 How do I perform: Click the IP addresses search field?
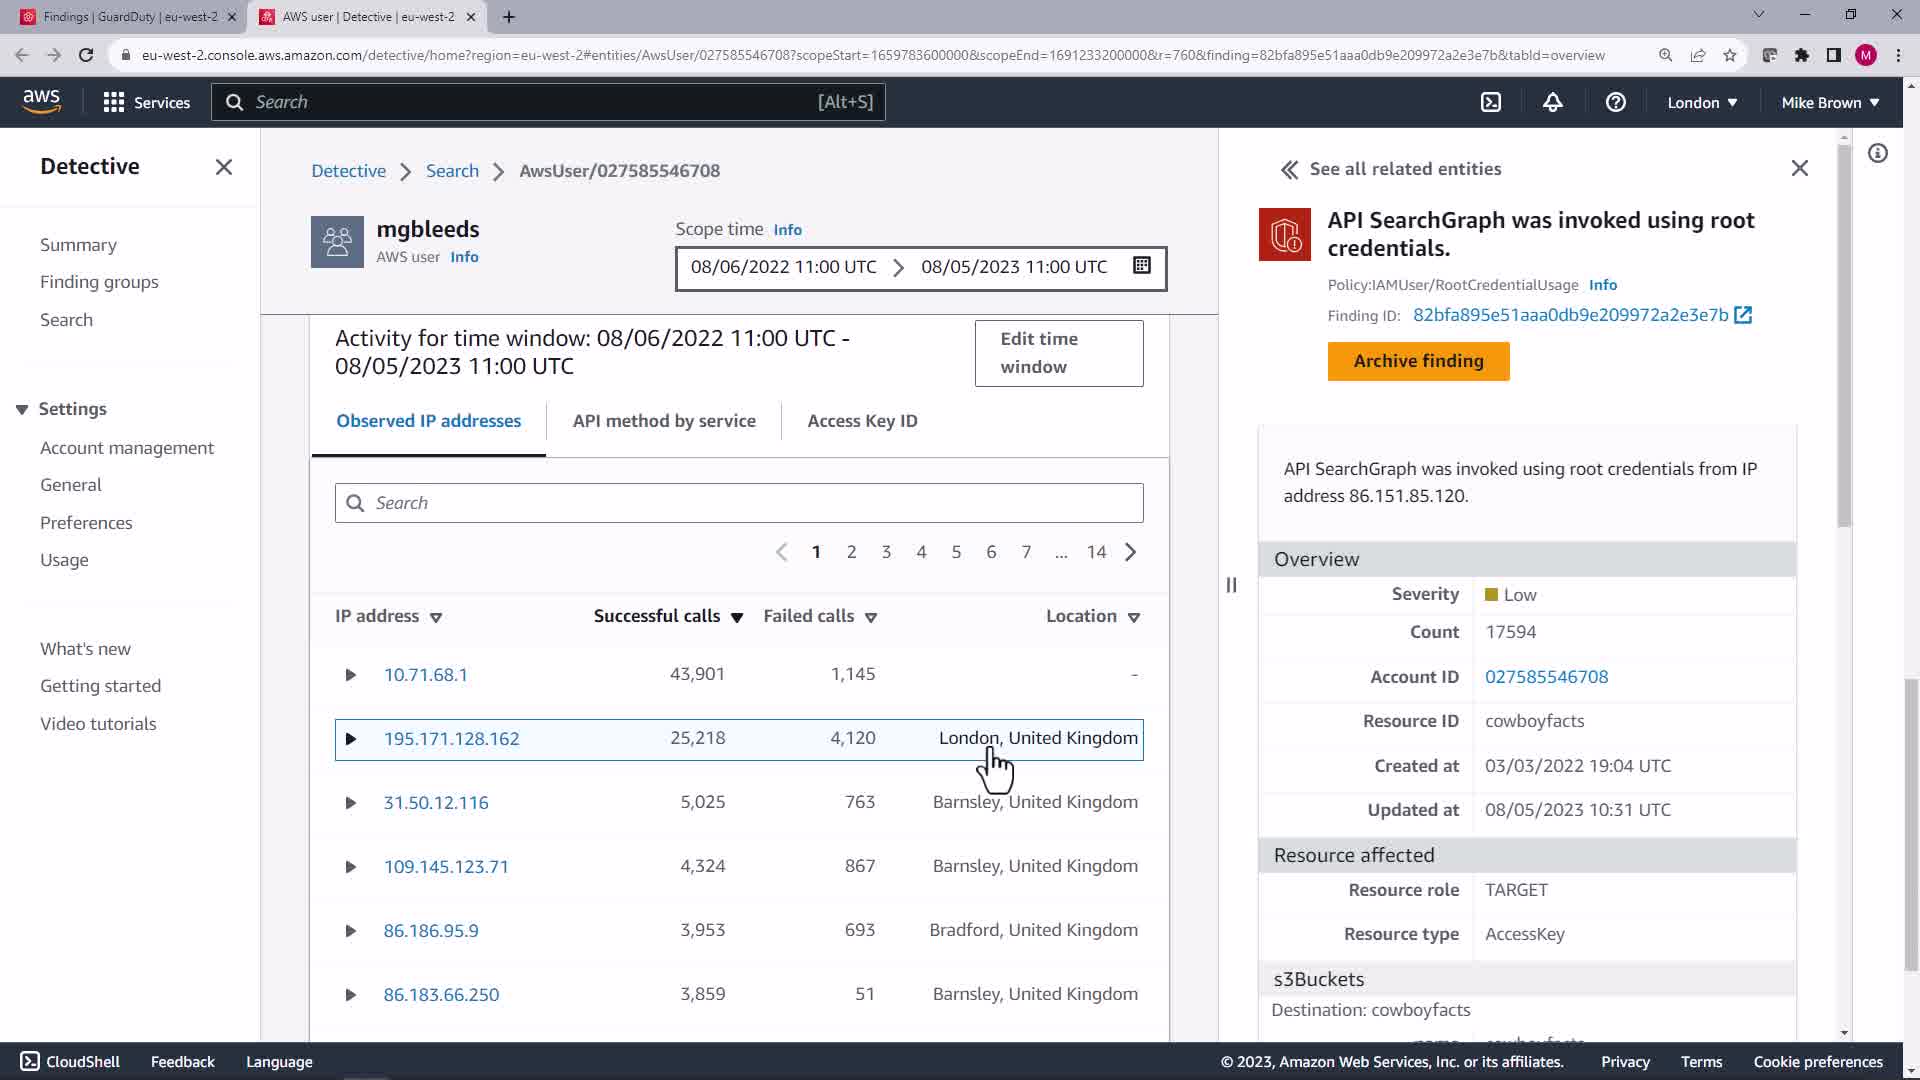[x=739, y=503]
